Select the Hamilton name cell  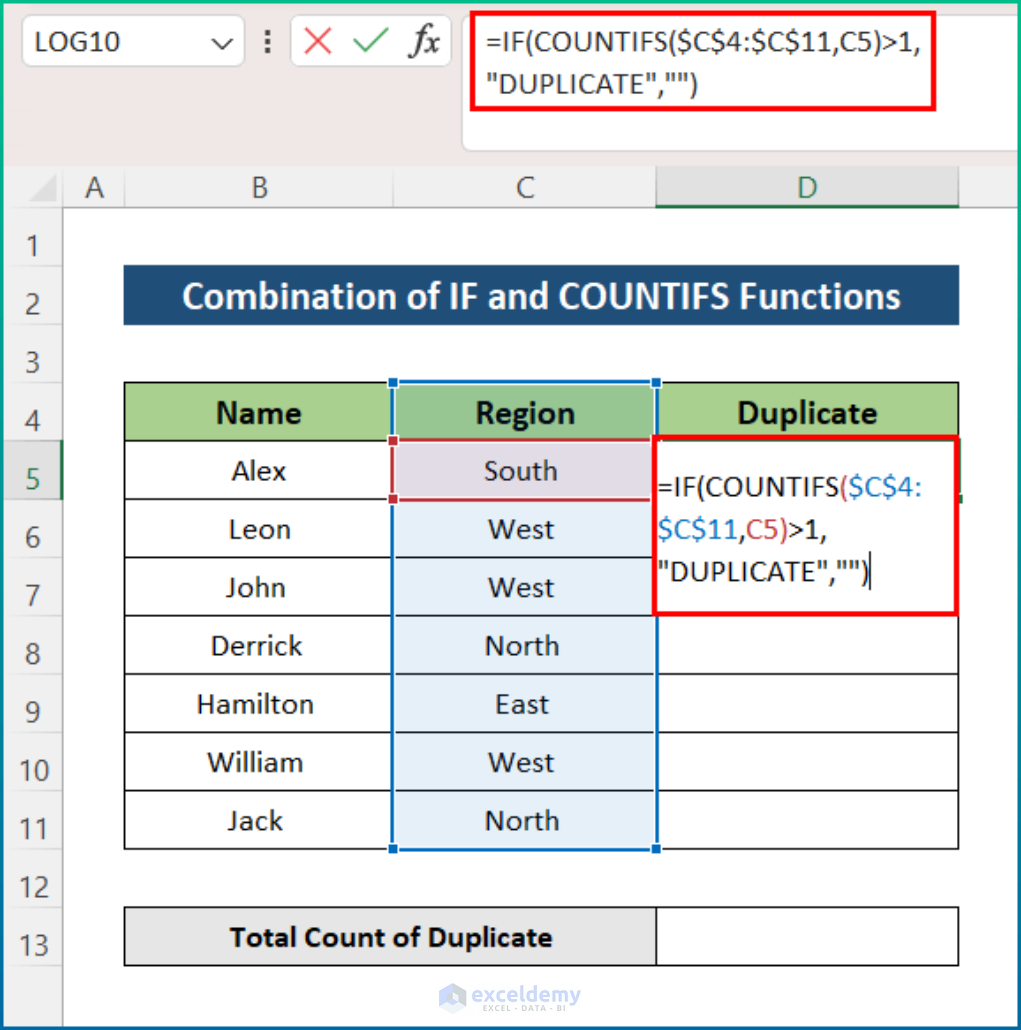[255, 704]
